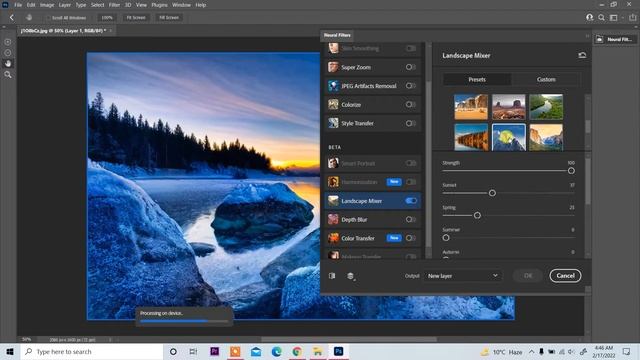Enable the Depth Blur toggle
This screenshot has width=640, height=360.
411,220
